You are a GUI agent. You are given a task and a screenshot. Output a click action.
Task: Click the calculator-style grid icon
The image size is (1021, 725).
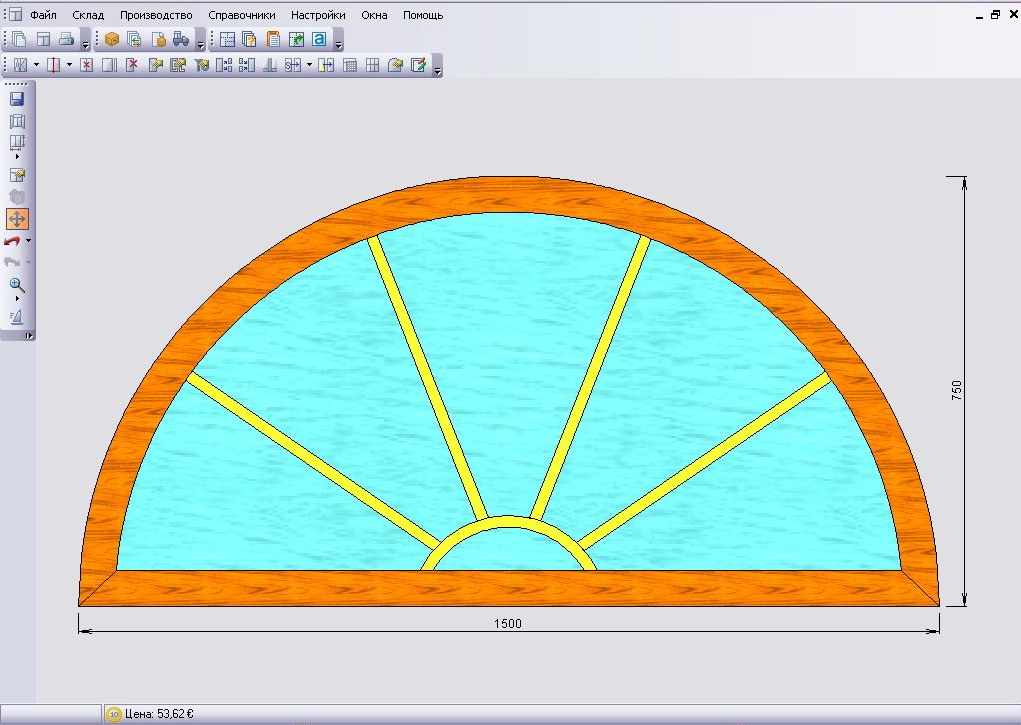pos(350,65)
